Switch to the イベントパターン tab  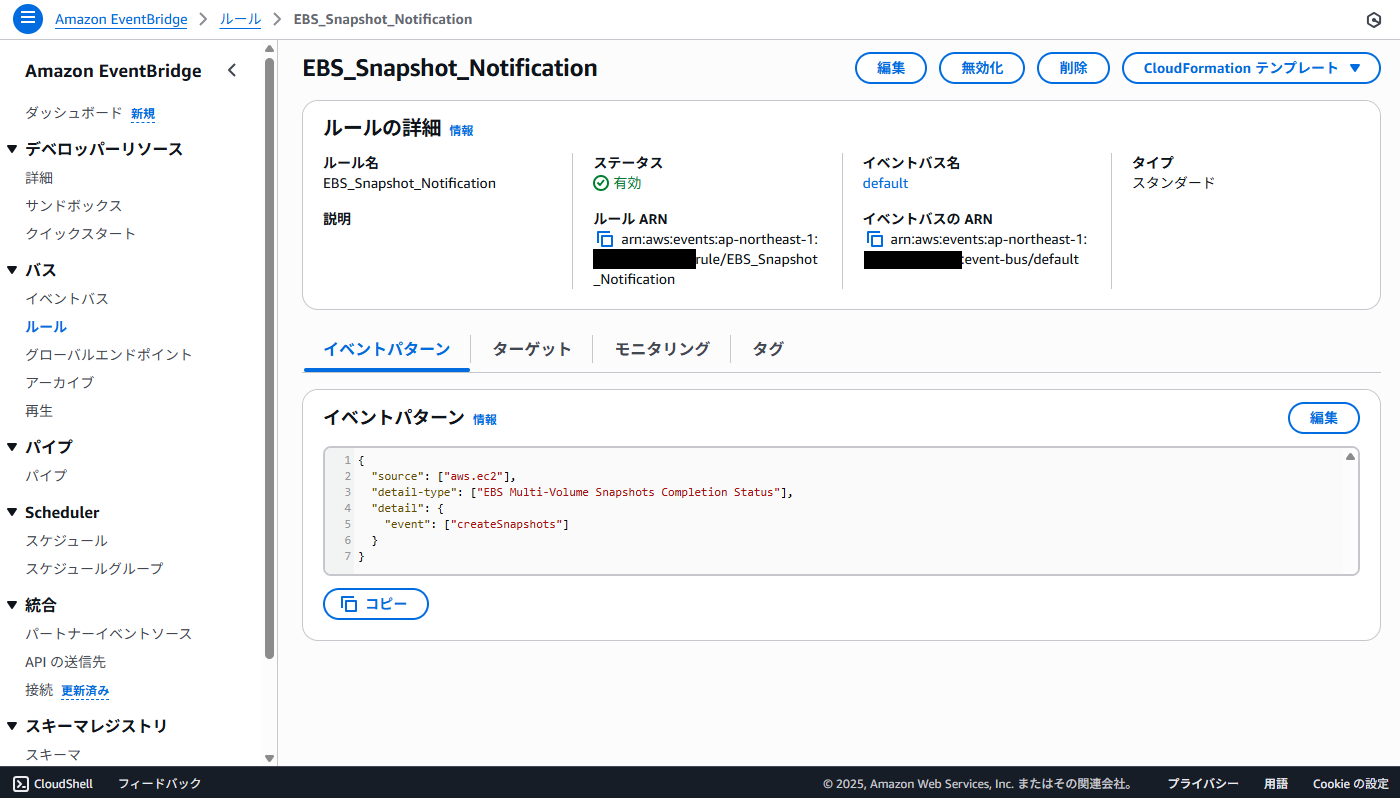pyautogui.click(x=386, y=349)
